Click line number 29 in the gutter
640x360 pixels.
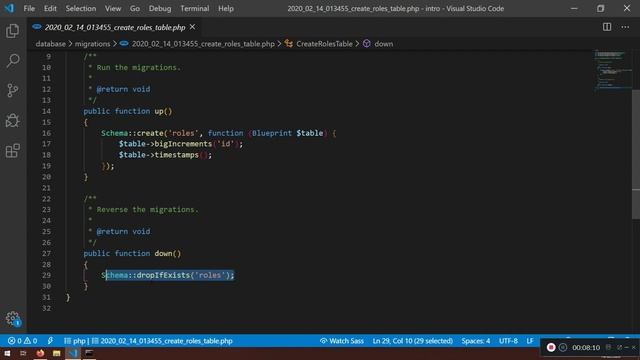(46, 275)
